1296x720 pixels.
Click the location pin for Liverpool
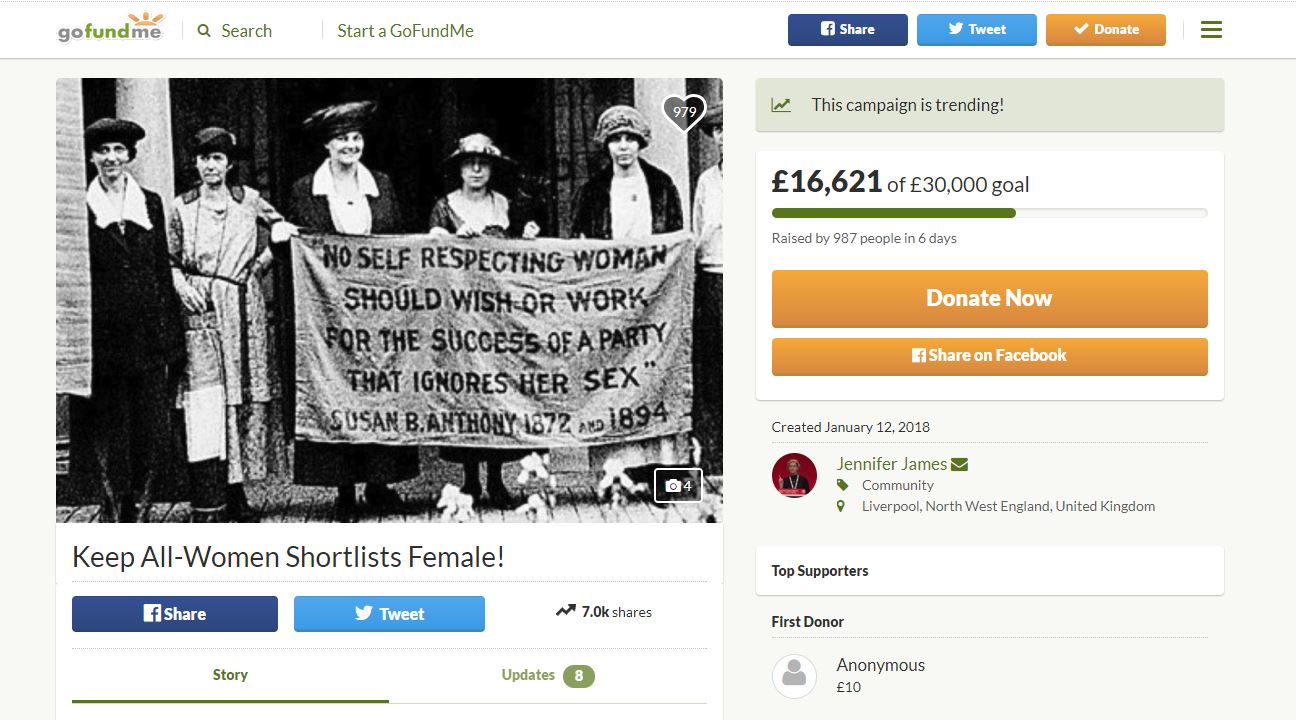840,506
